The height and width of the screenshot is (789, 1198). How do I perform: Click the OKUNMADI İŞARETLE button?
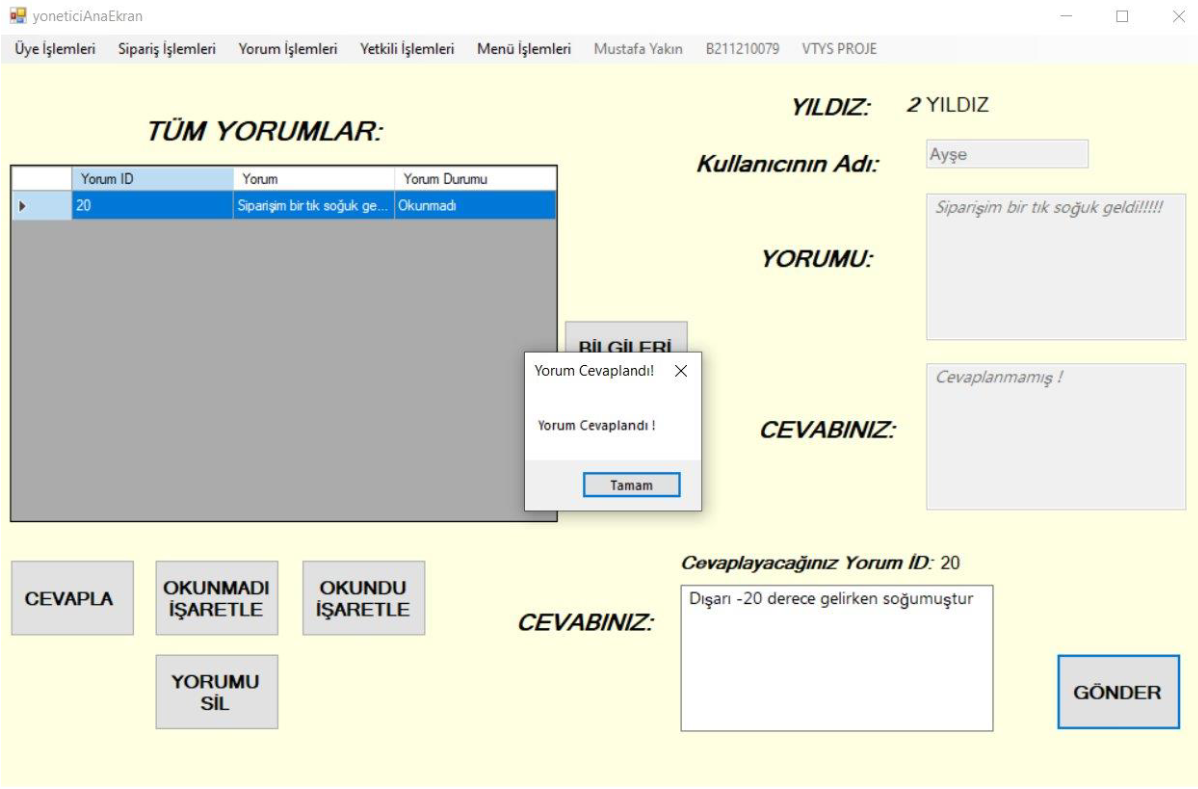click(x=216, y=598)
